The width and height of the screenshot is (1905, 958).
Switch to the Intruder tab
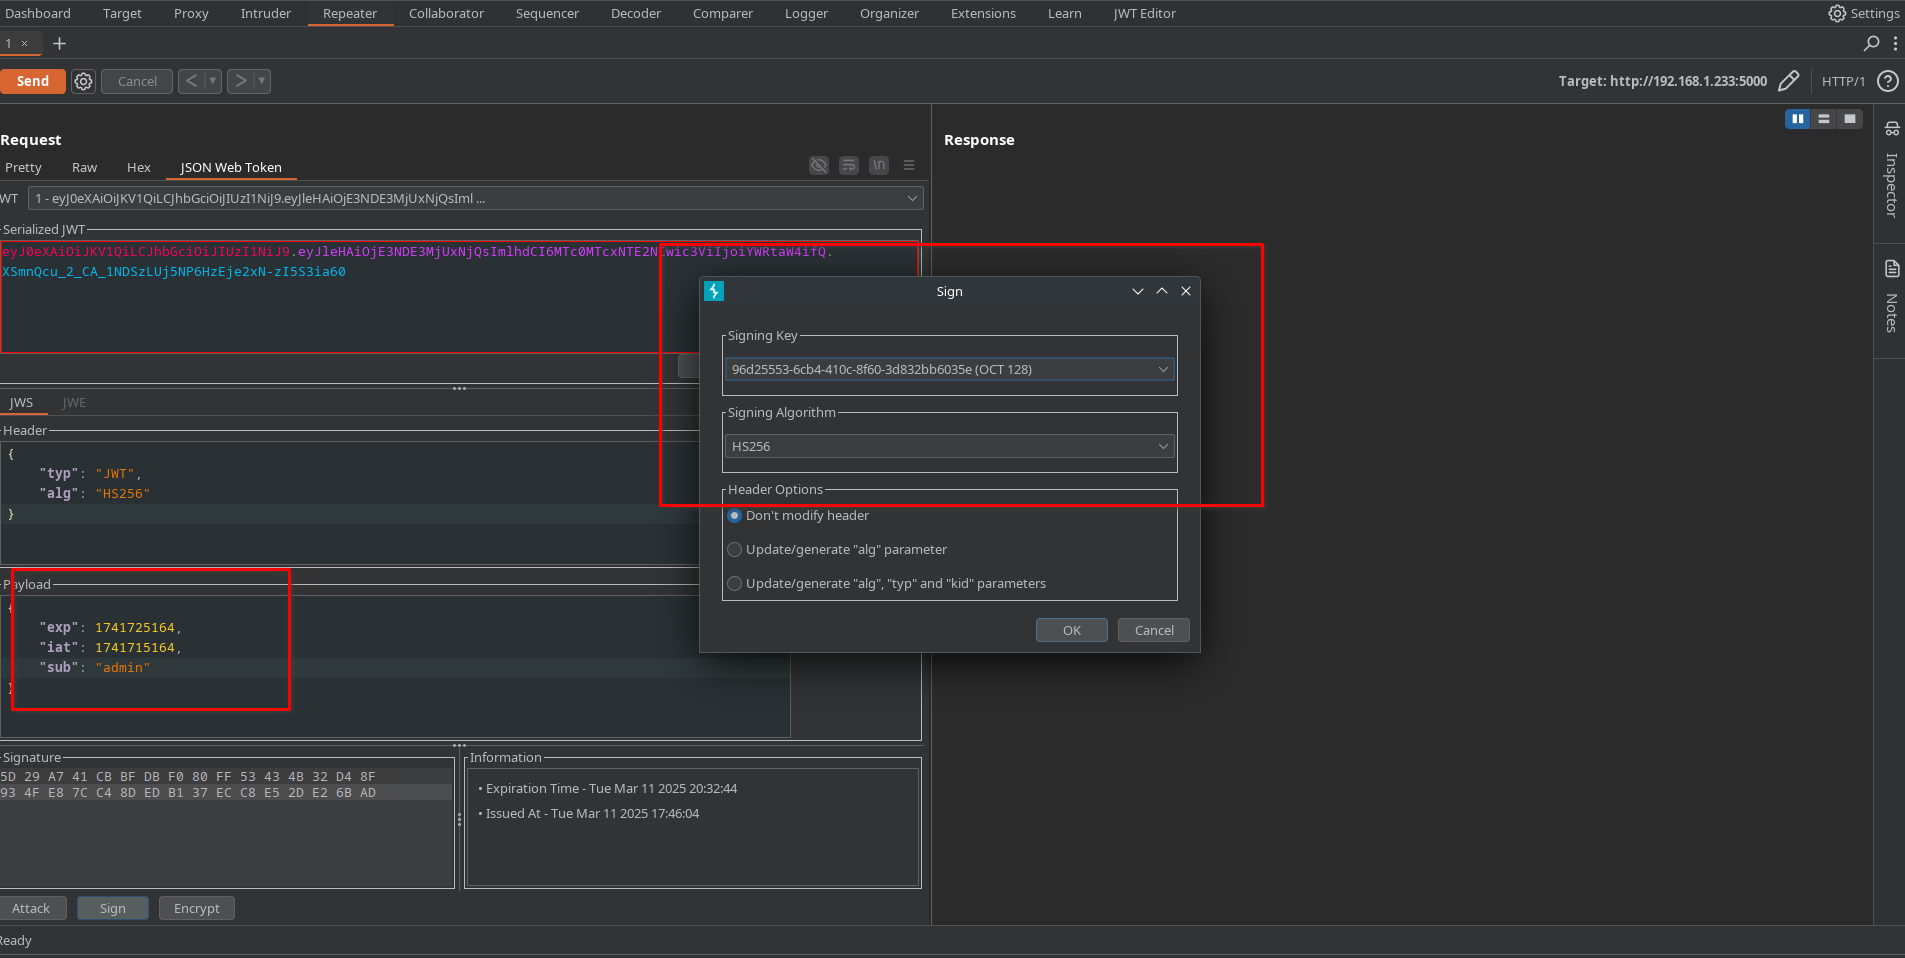[x=265, y=14]
